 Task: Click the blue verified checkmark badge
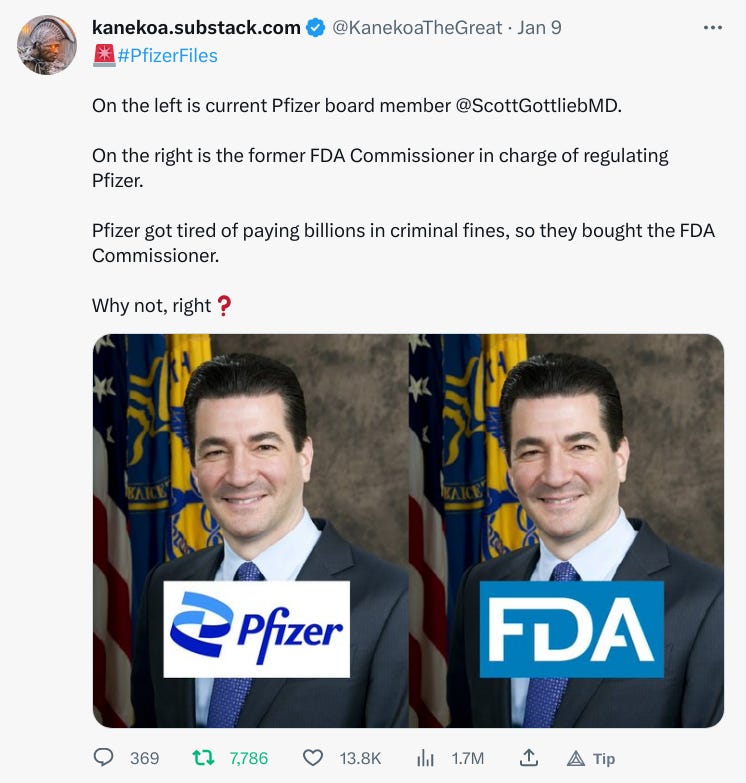[315, 27]
